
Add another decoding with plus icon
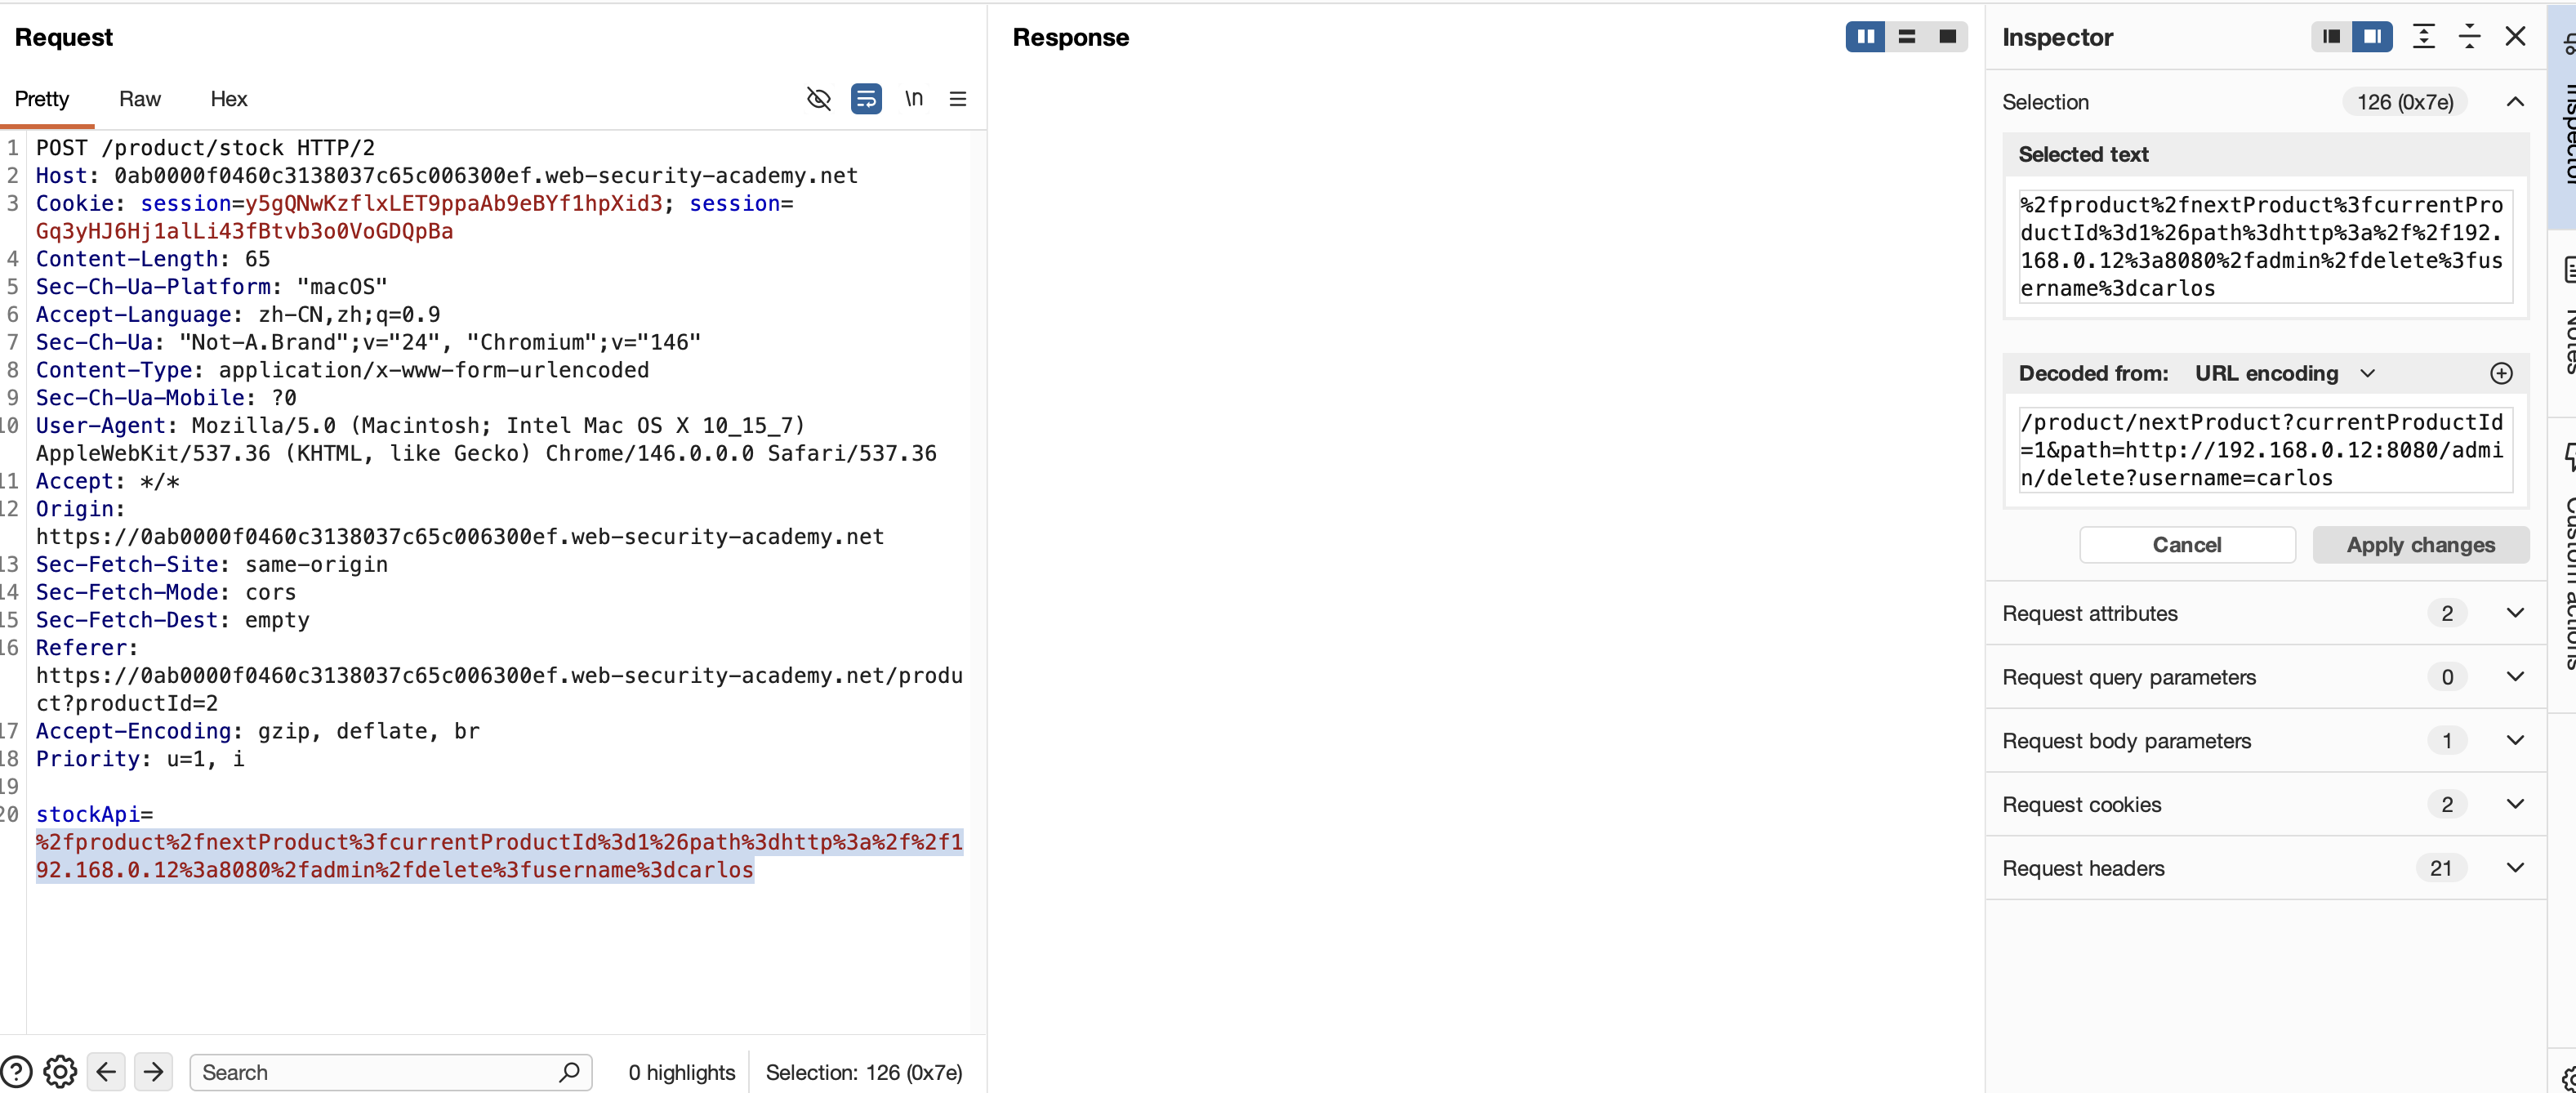pos(2501,373)
